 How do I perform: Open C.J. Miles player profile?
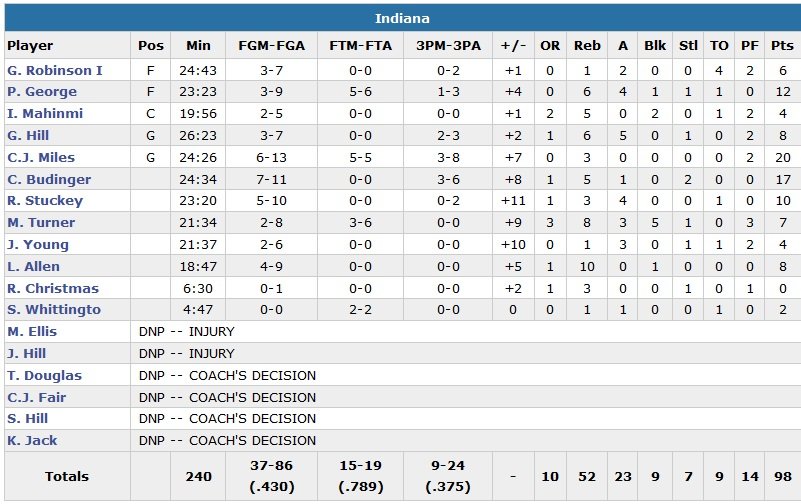(41, 157)
